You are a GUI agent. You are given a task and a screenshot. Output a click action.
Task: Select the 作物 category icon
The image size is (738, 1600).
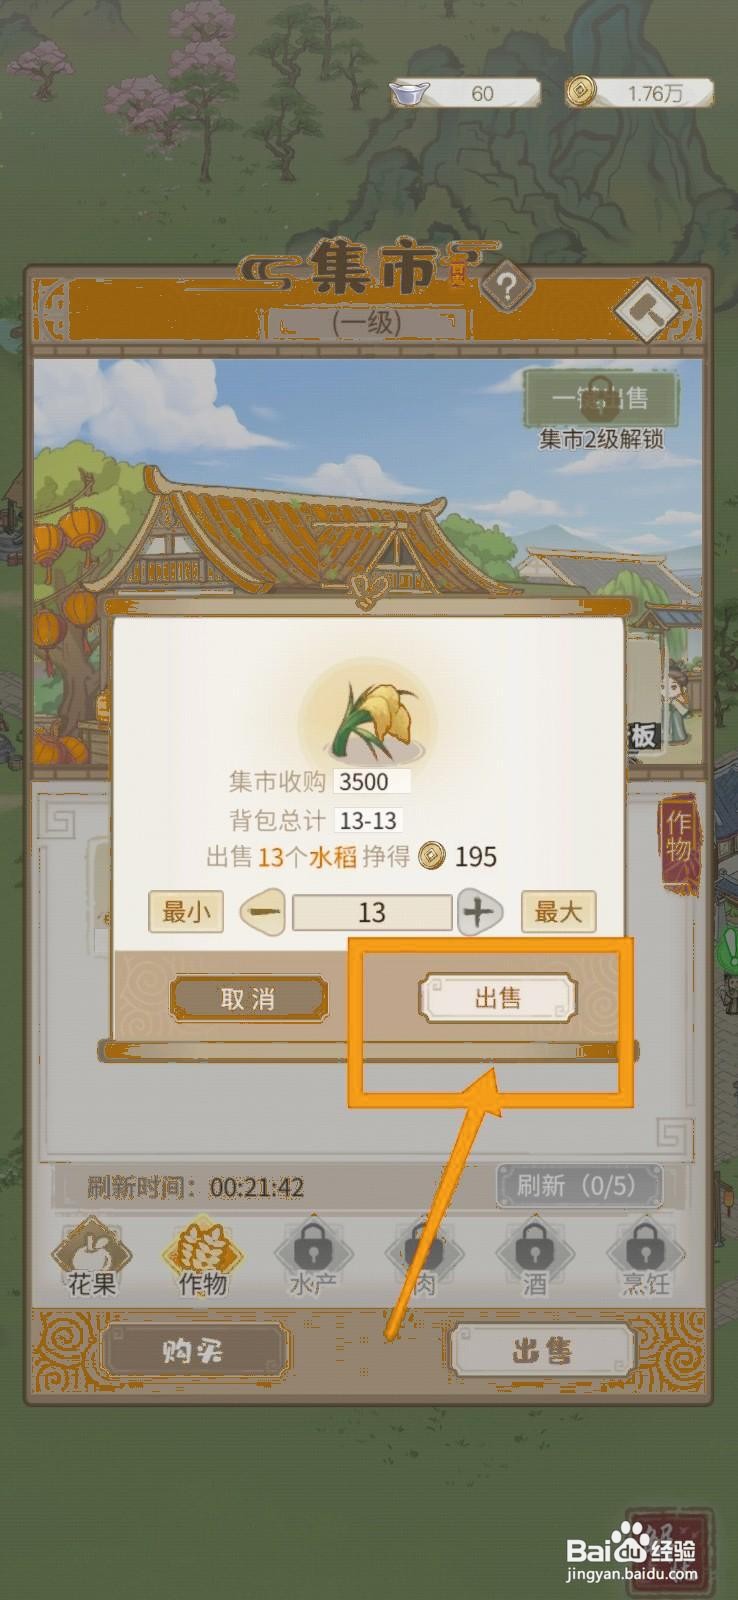(x=203, y=1259)
